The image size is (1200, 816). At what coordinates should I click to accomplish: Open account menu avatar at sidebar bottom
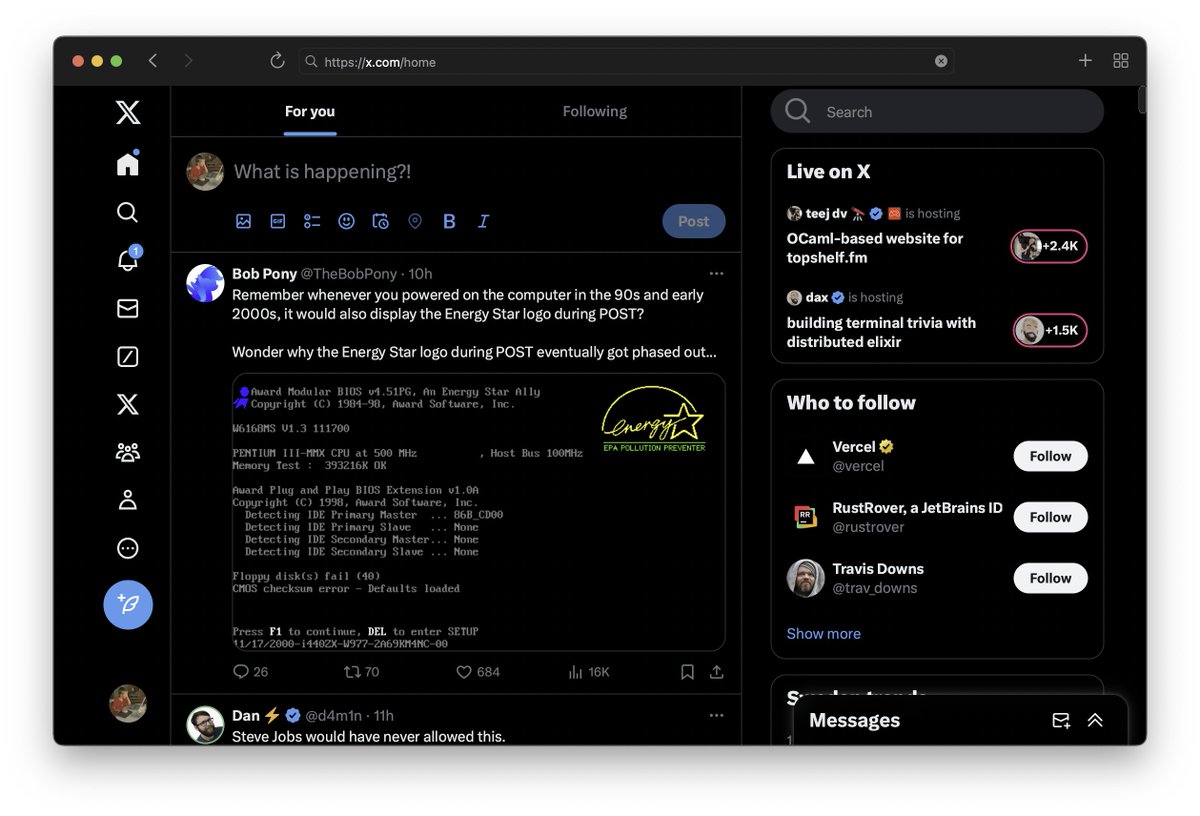click(128, 703)
